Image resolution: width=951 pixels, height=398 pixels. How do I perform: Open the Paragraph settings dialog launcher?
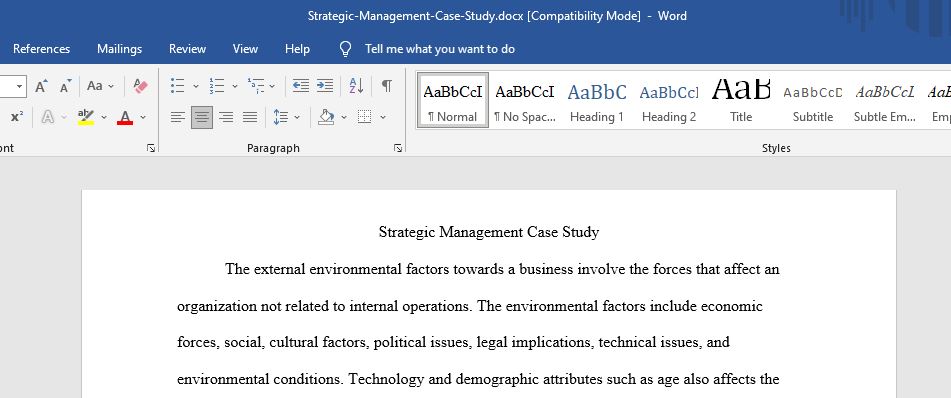pos(398,148)
